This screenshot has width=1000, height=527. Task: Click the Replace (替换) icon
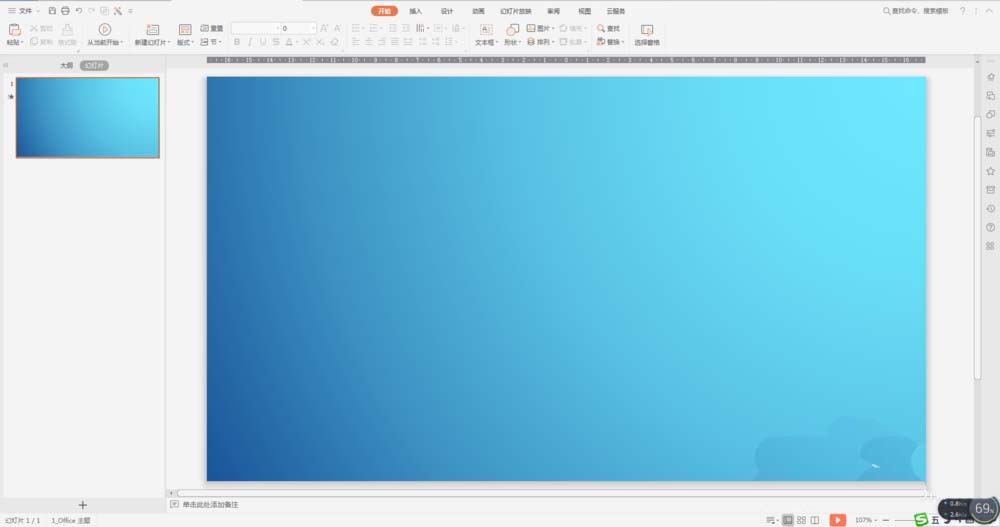coord(601,41)
